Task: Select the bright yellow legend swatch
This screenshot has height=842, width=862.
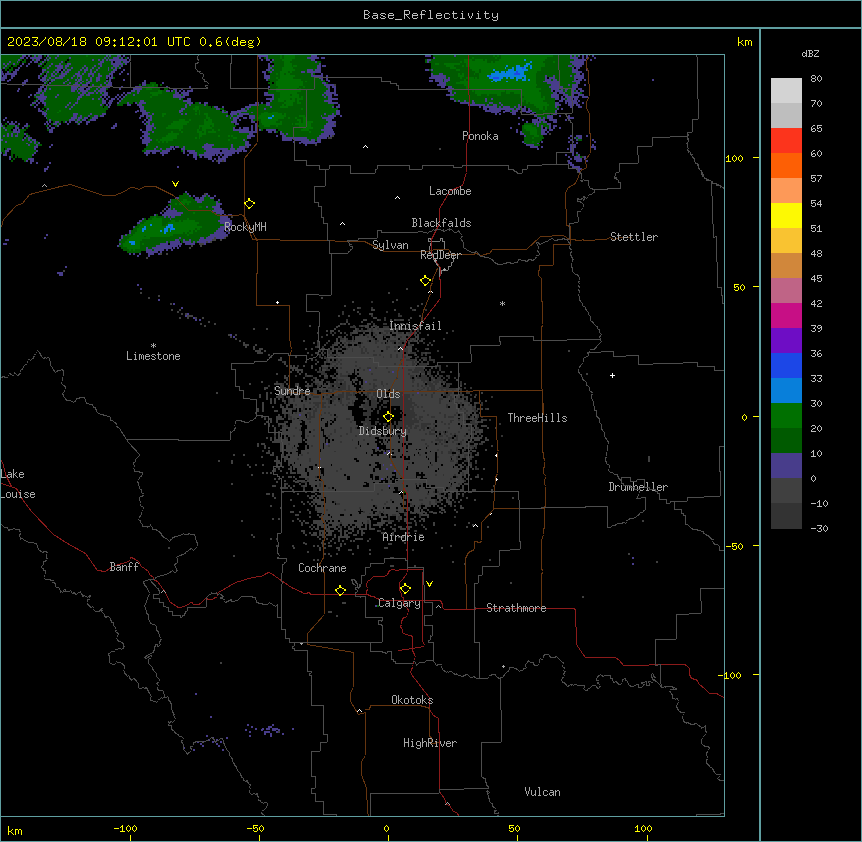Action: [x=786, y=215]
